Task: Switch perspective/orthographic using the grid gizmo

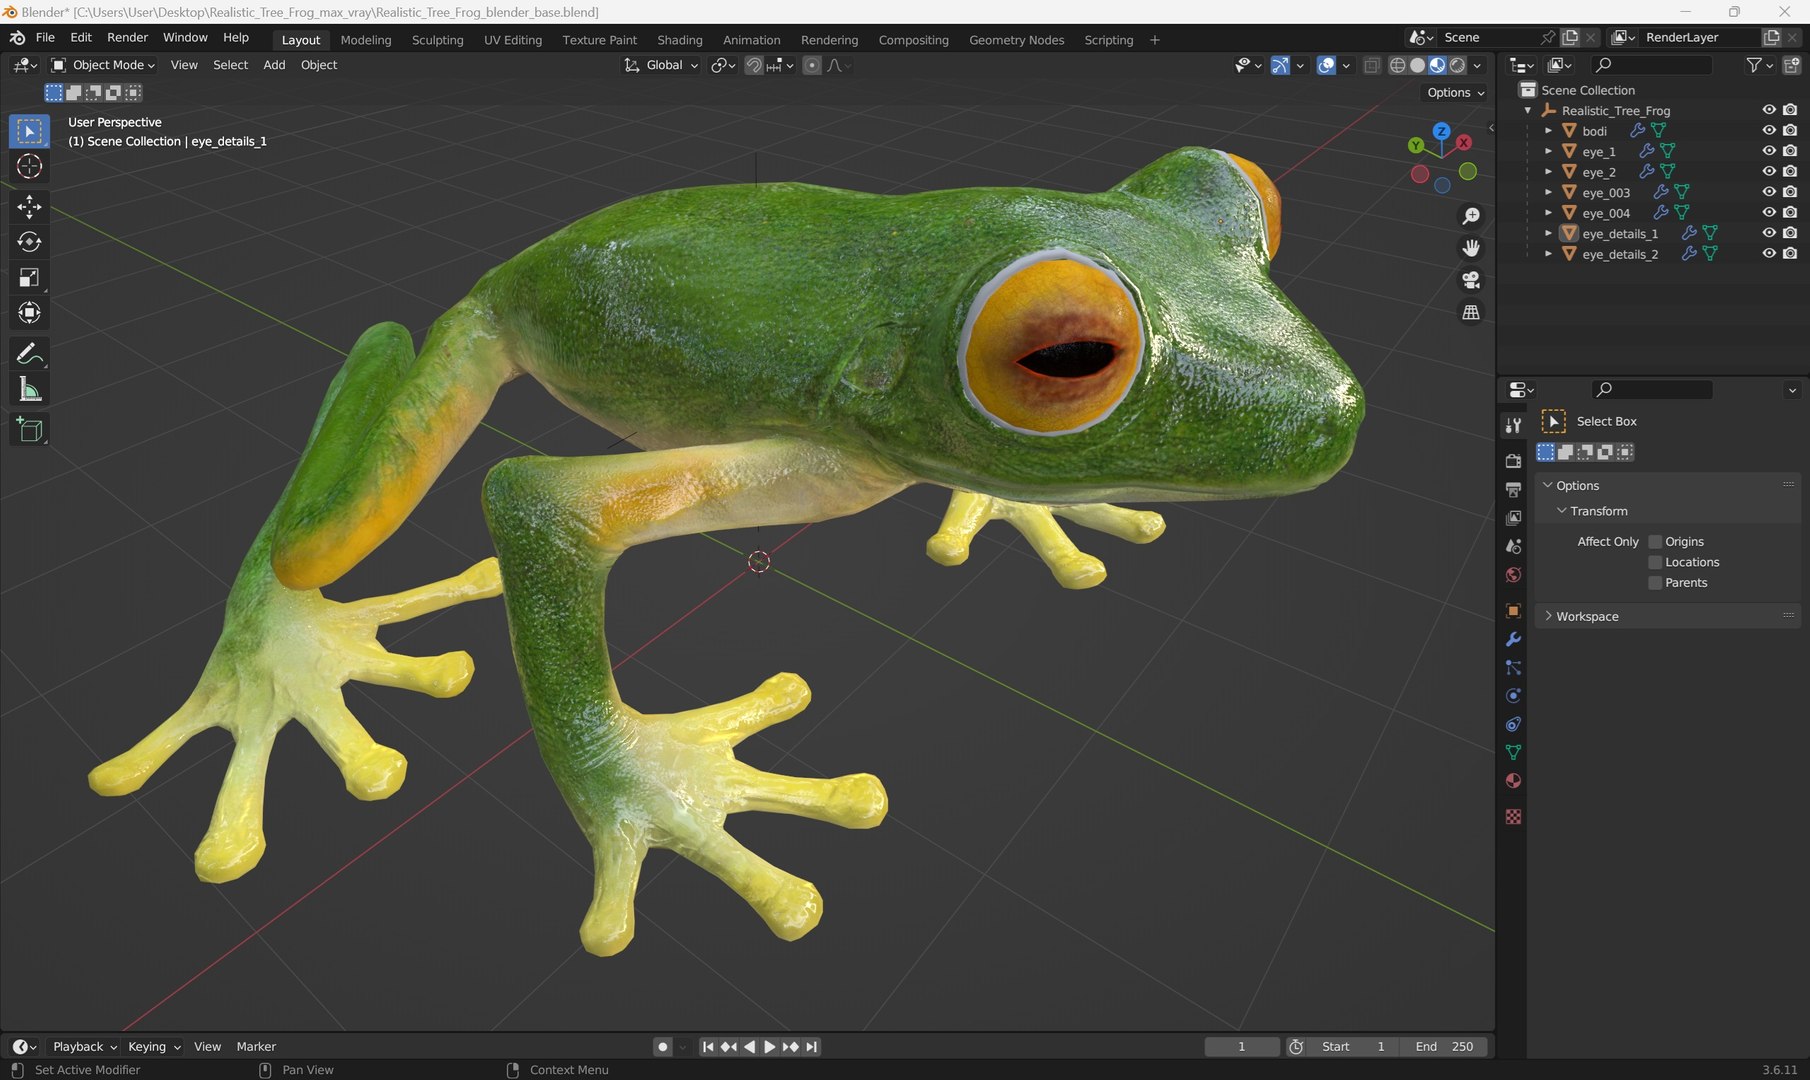Action: [x=1471, y=312]
